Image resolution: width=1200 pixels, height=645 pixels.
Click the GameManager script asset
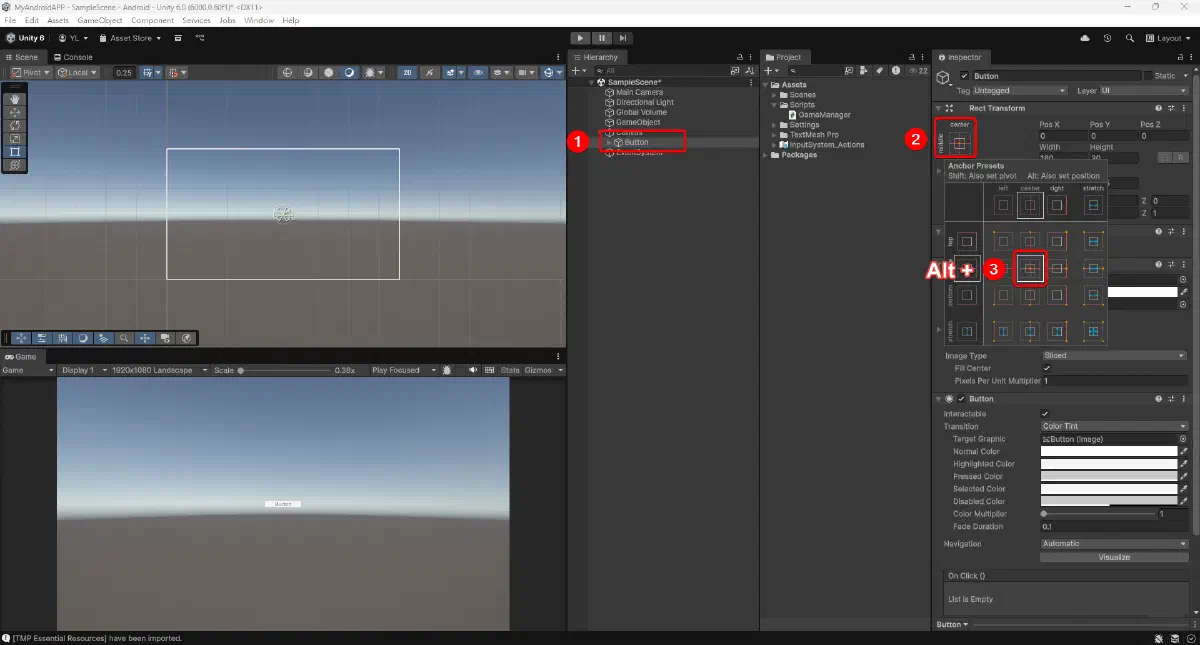(x=824, y=115)
